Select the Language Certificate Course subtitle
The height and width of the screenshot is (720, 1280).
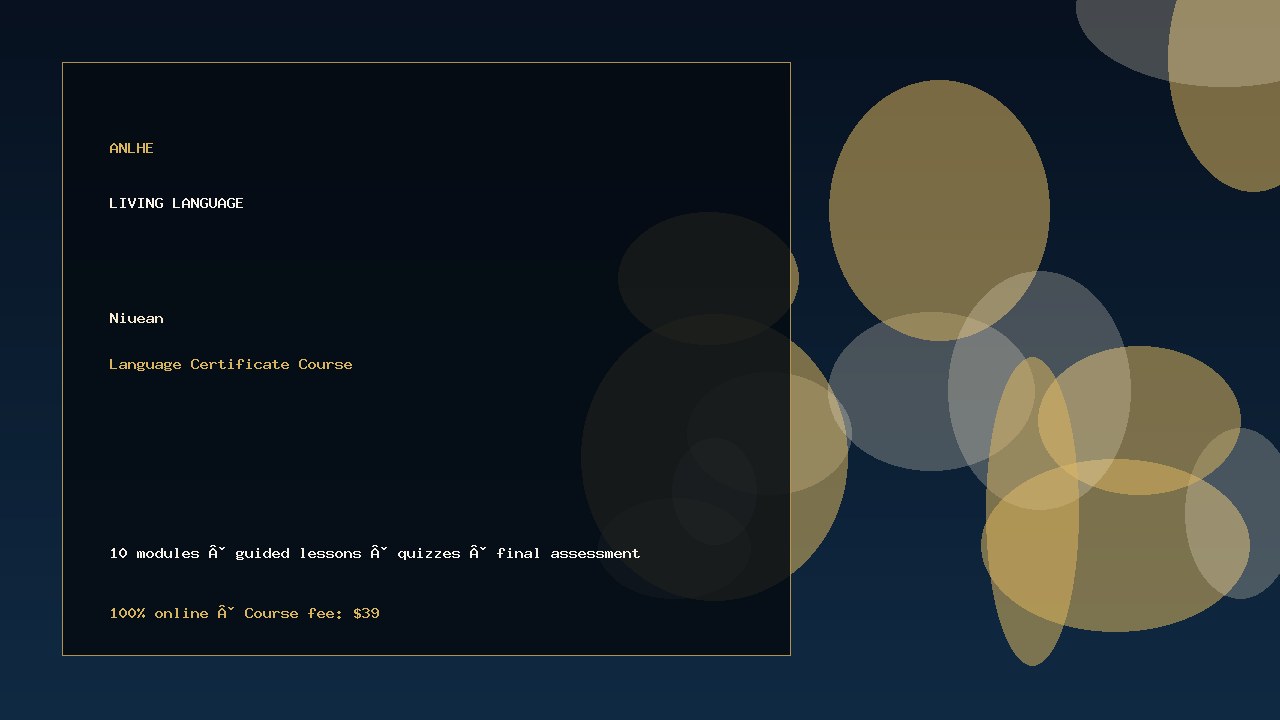click(231, 364)
